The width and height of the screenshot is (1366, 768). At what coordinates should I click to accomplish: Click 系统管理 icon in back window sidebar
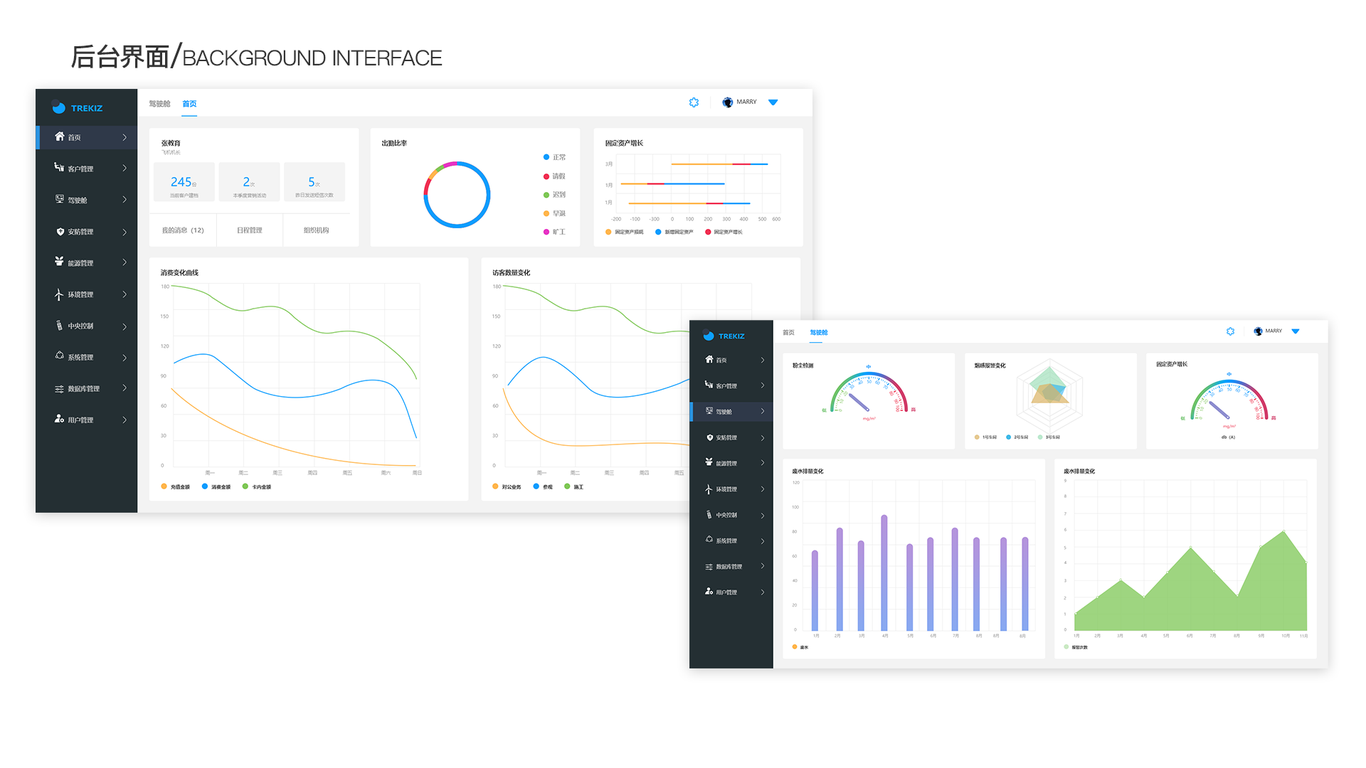pos(60,357)
